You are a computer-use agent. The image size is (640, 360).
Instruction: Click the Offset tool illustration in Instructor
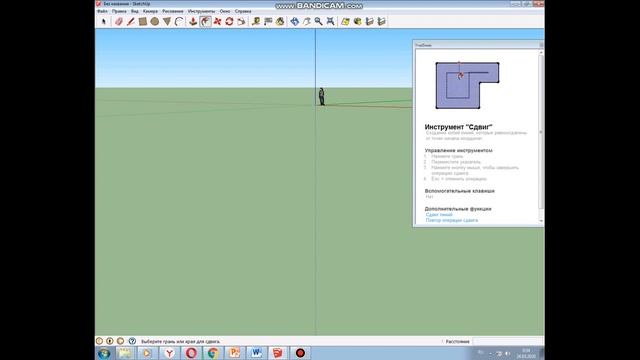pyautogui.click(x=467, y=85)
